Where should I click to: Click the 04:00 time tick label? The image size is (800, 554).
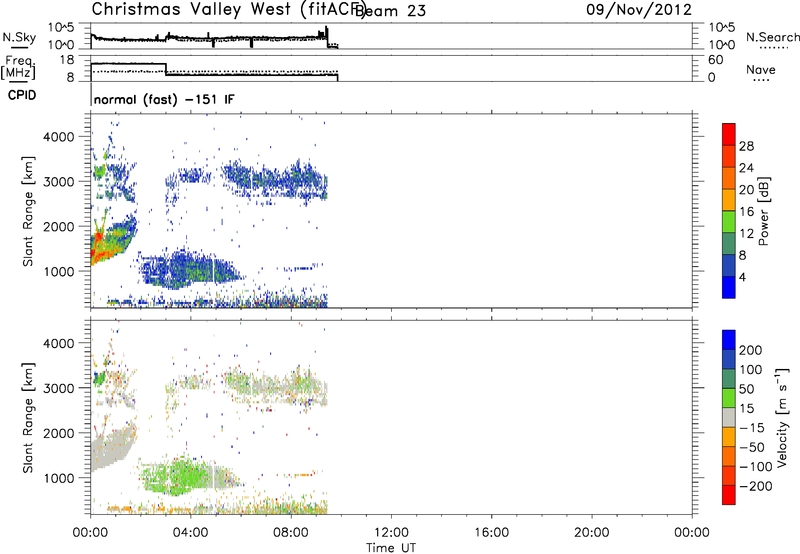[191, 533]
